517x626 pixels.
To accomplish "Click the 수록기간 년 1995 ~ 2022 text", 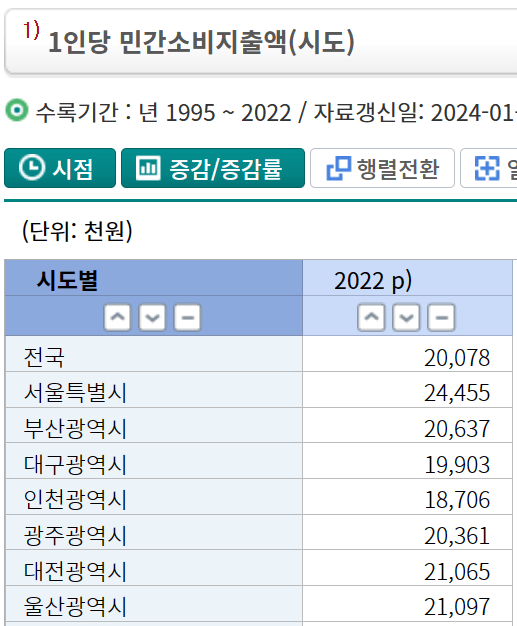I will 163,113.
